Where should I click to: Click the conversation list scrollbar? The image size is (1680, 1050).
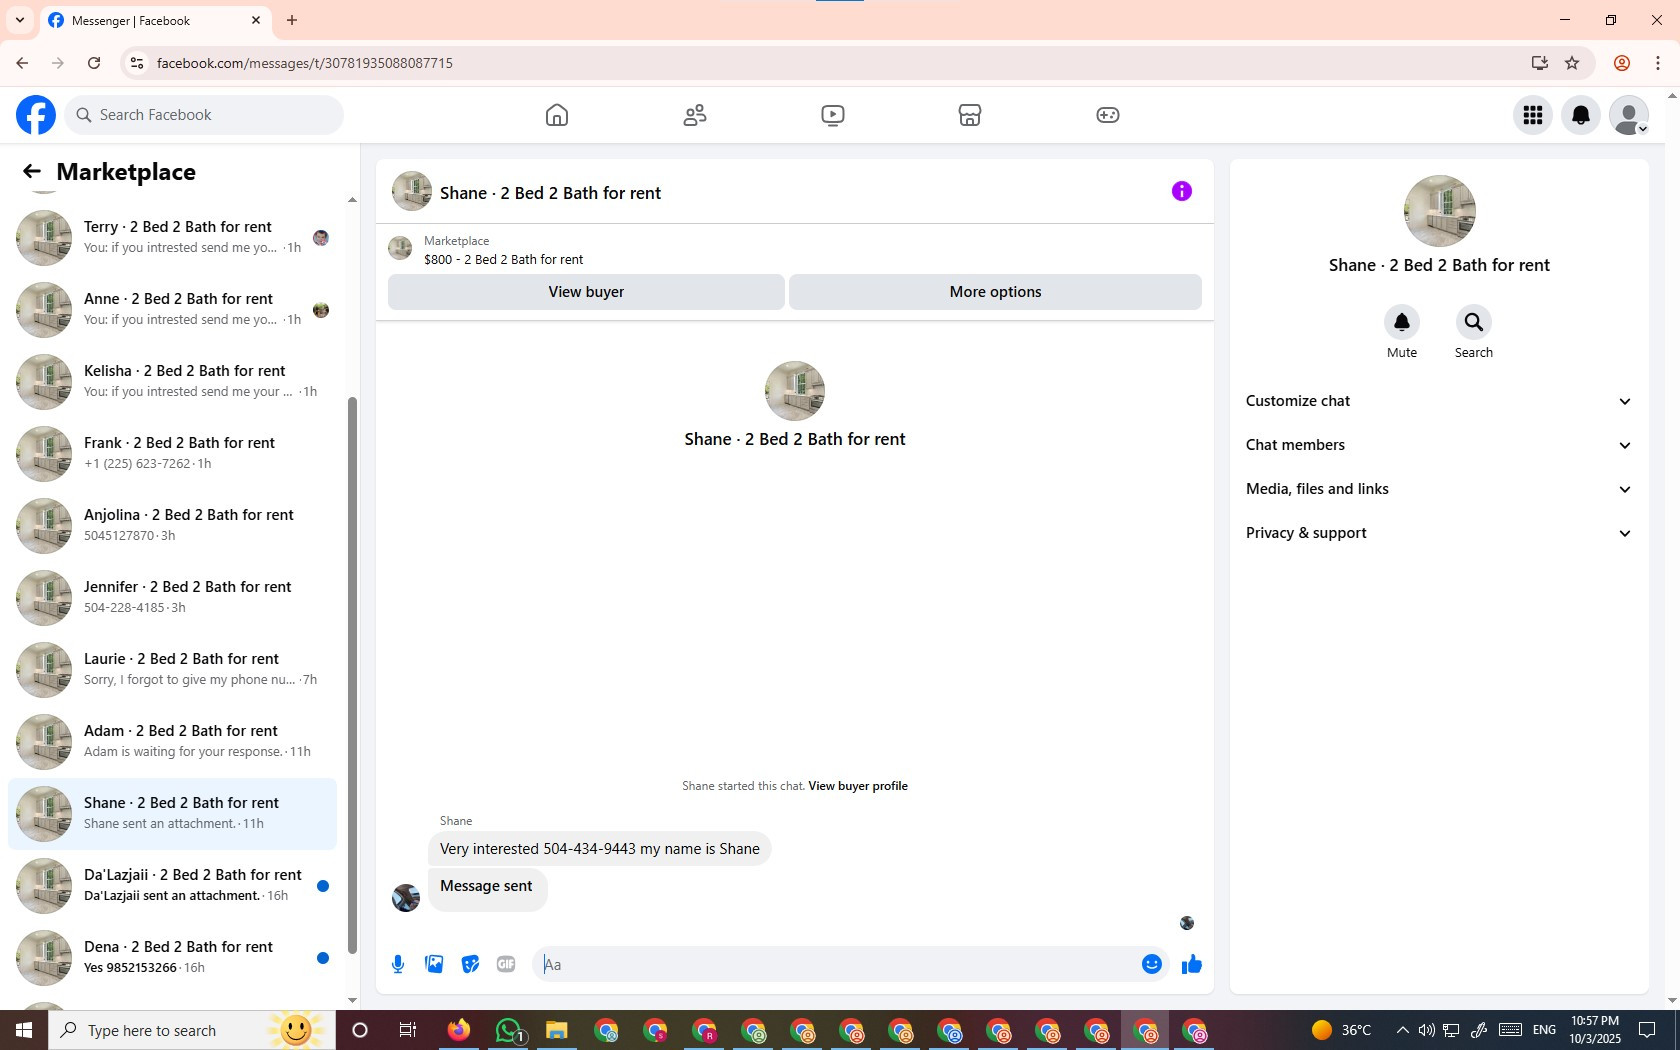(352, 675)
